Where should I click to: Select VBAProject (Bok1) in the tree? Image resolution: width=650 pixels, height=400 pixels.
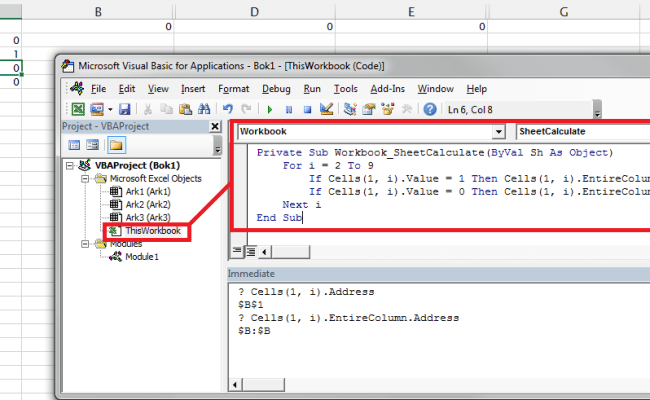click(x=137, y=165)
